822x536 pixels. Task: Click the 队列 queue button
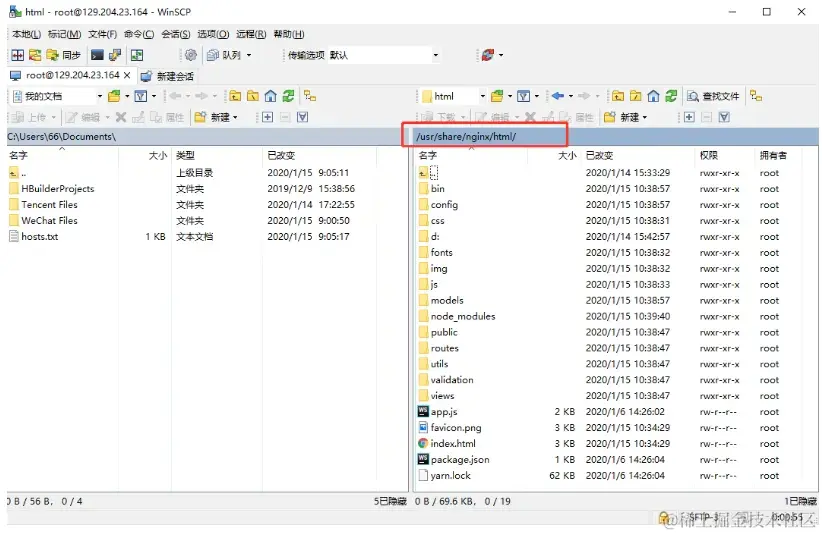[224, 55]
